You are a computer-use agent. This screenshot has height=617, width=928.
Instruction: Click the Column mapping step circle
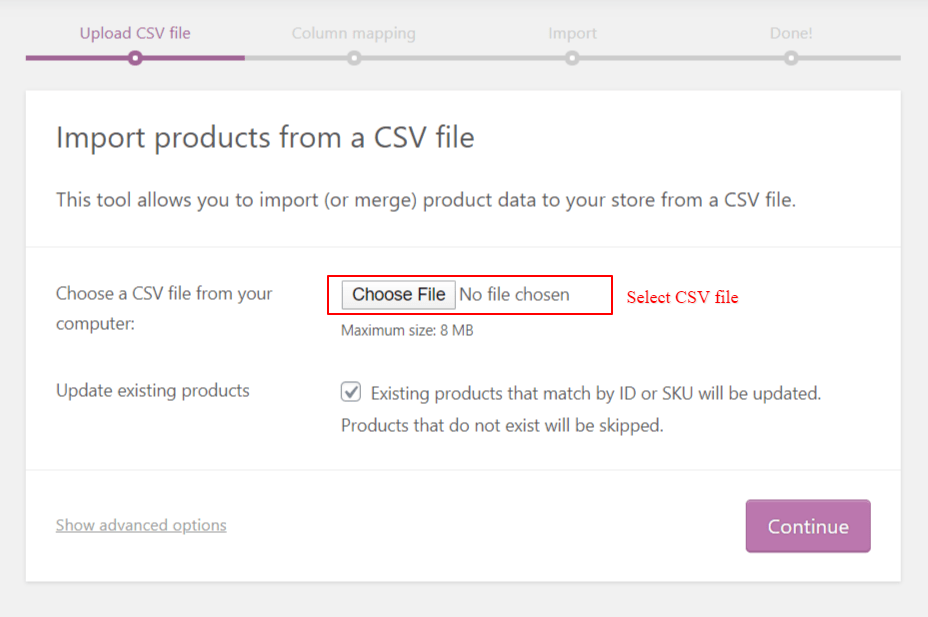[354, 58]
